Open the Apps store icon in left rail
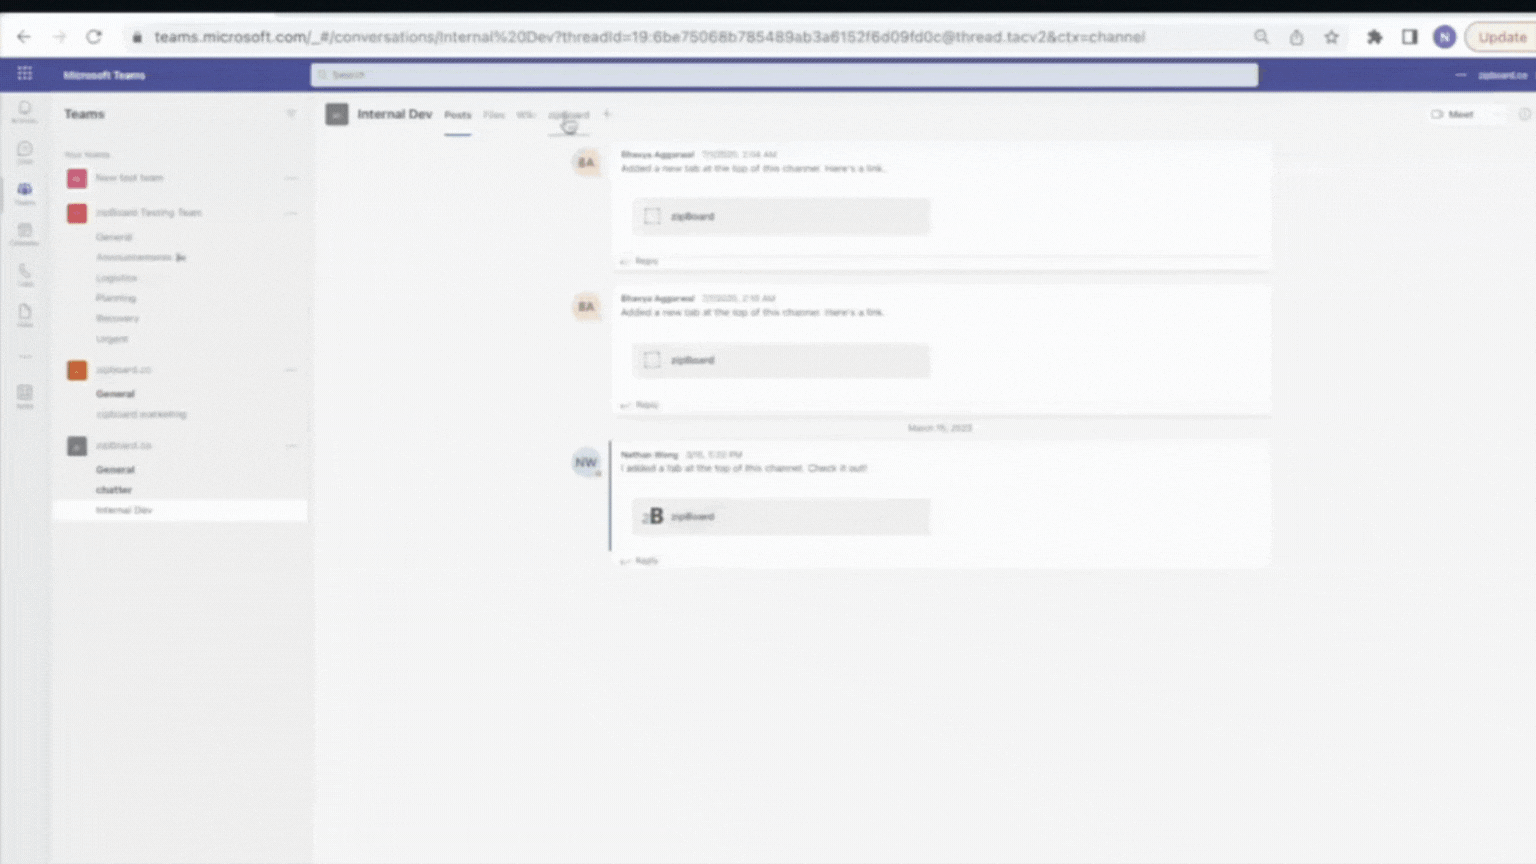This screenshot has height=864, width=1536. [25, 396]
